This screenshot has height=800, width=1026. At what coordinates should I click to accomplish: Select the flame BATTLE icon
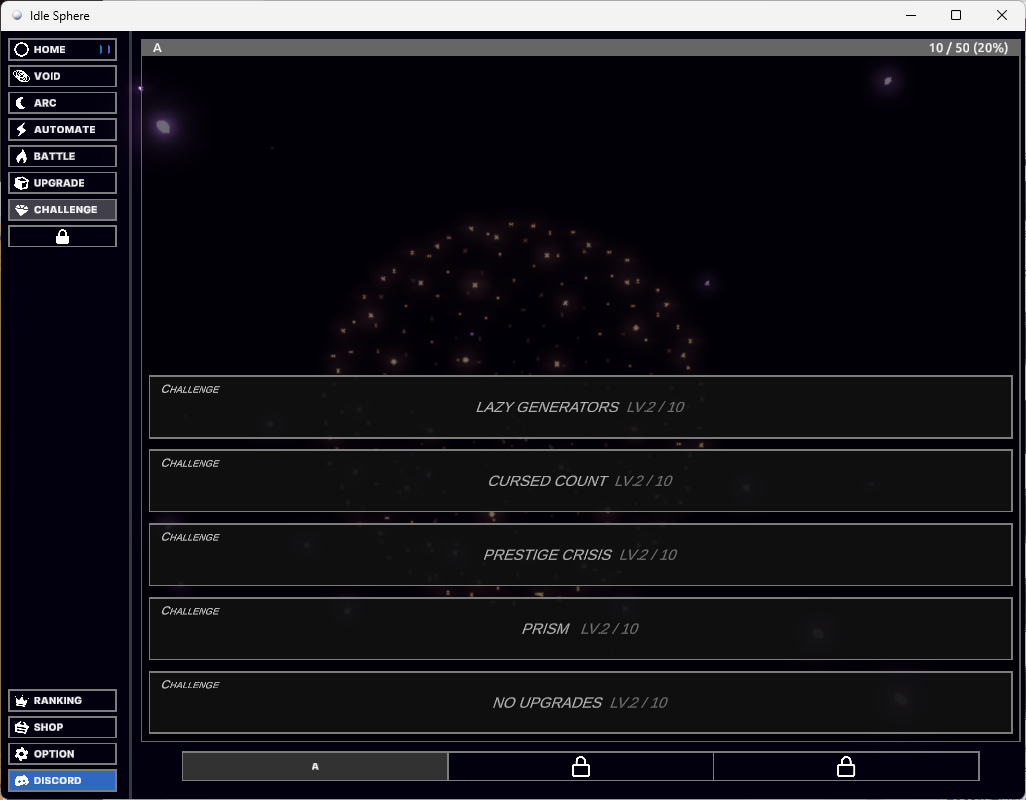coord(20,156)
